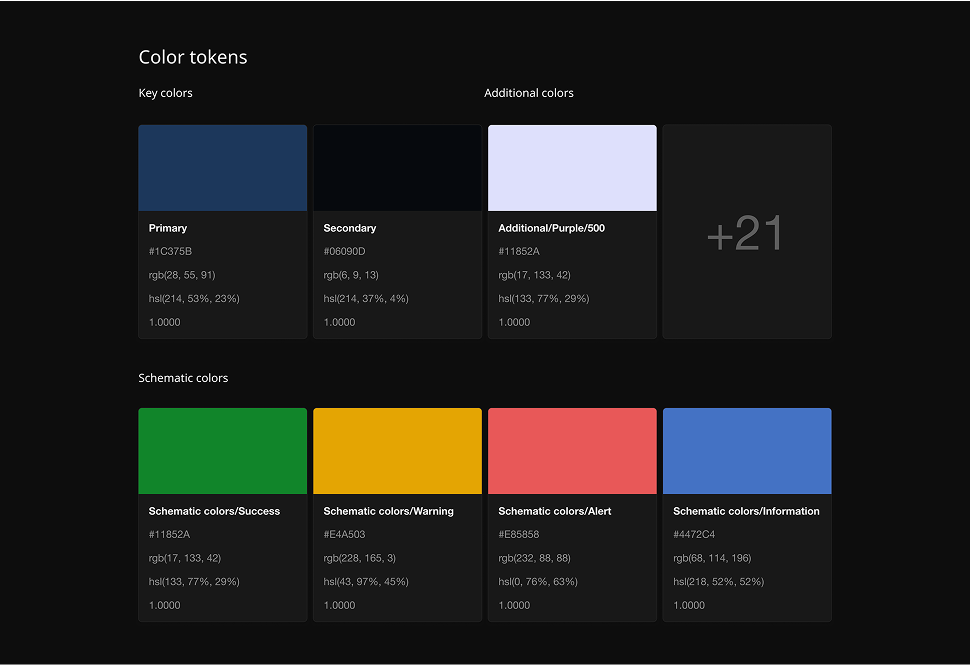This screenshot has width=970, height=665.
Task: Click 1.0000 opacity in Additional/Purple/500 card
Action: click(514, 322)
